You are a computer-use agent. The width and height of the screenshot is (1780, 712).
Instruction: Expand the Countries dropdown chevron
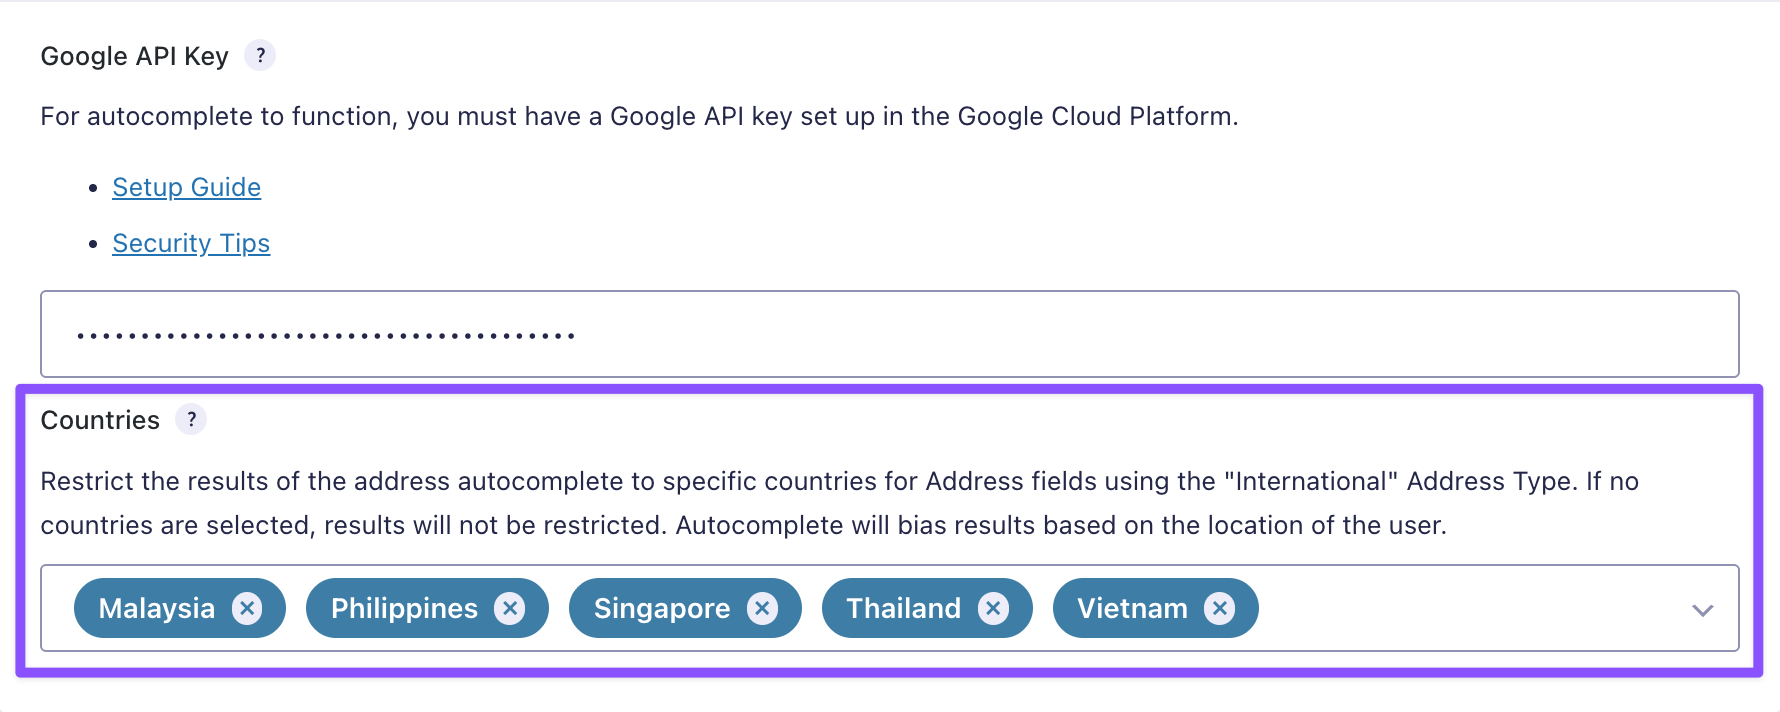[x=1702, y=610]
